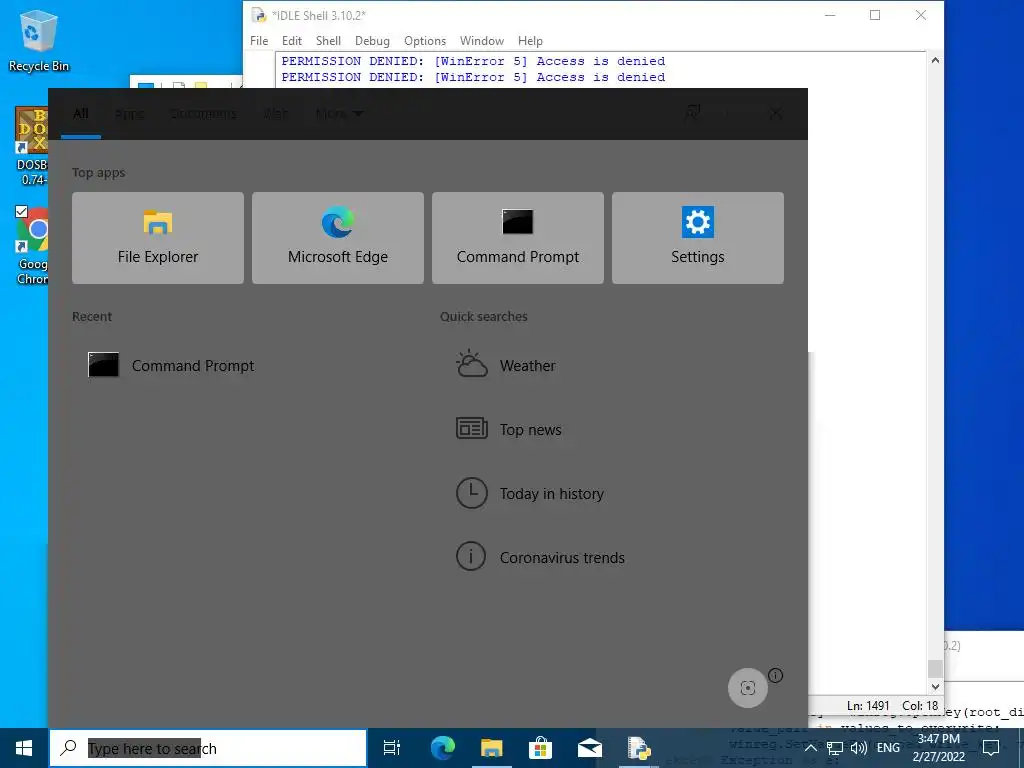Click the info icon near screenshot search

coord(775,676)
